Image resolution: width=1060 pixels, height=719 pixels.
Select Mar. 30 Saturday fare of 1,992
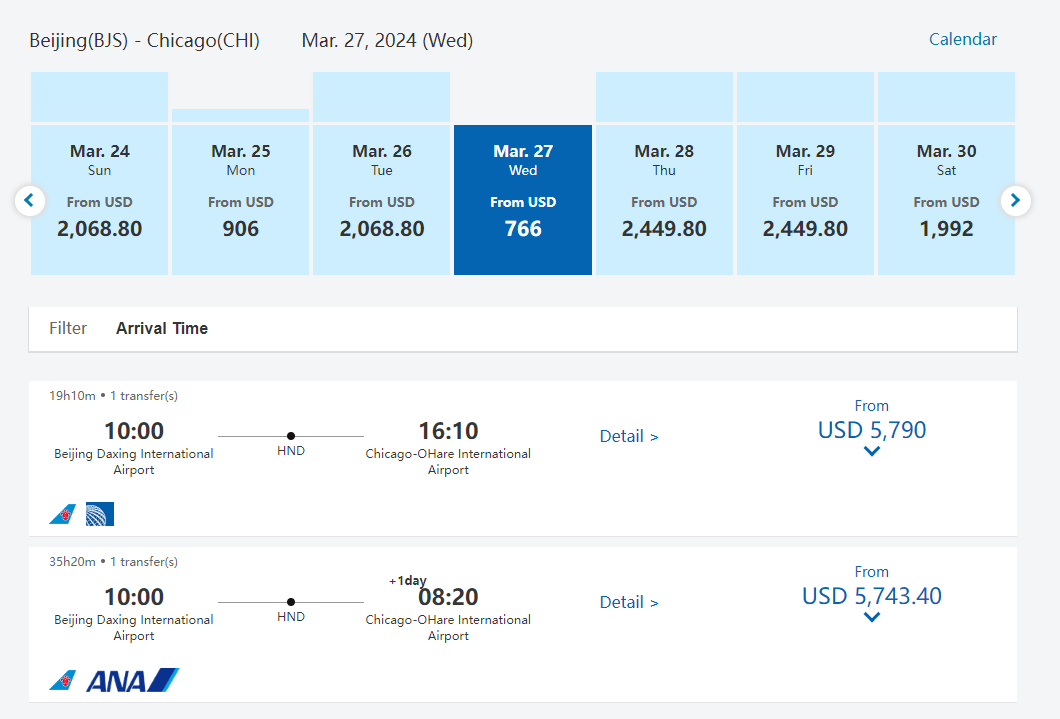tap(946, 200)
